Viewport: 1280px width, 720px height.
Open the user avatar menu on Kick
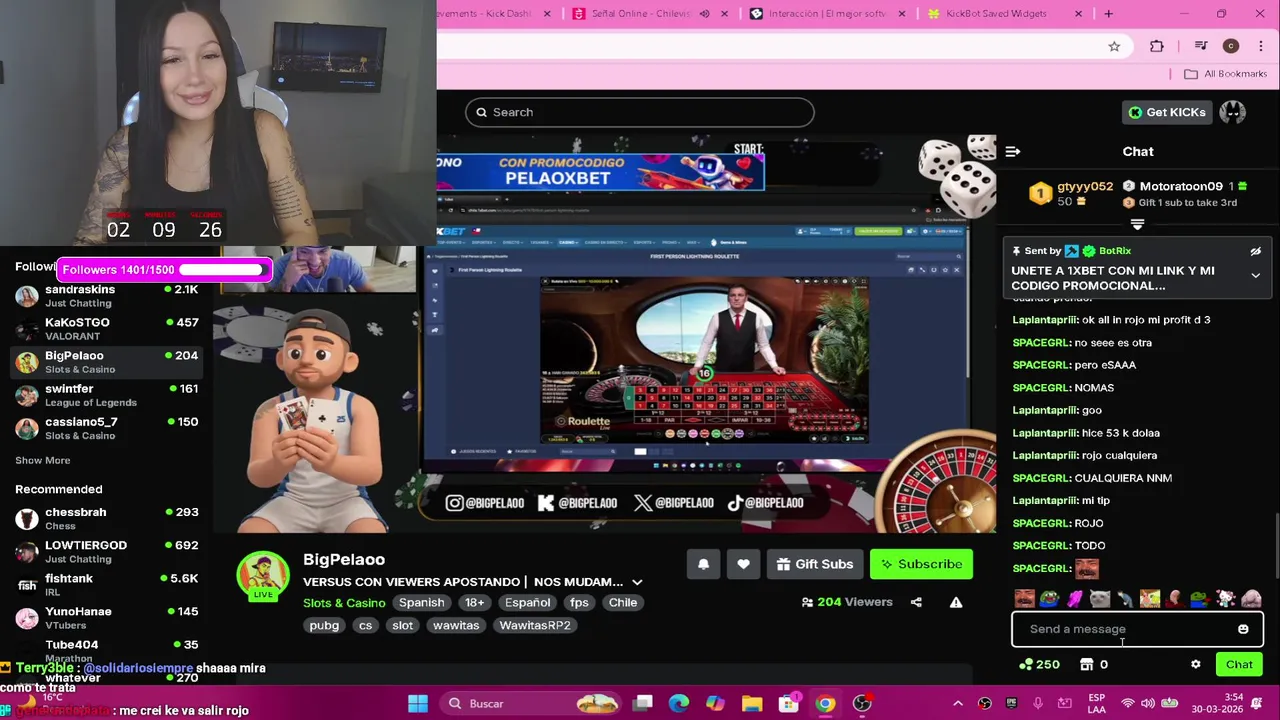point(1233,112)
